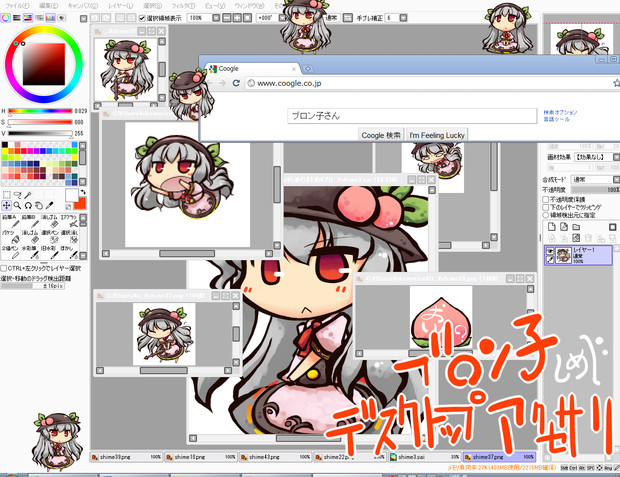Click I'm Feeling Lucky button
The height and width of the screenshot is (477, 620).
point(437,135)
